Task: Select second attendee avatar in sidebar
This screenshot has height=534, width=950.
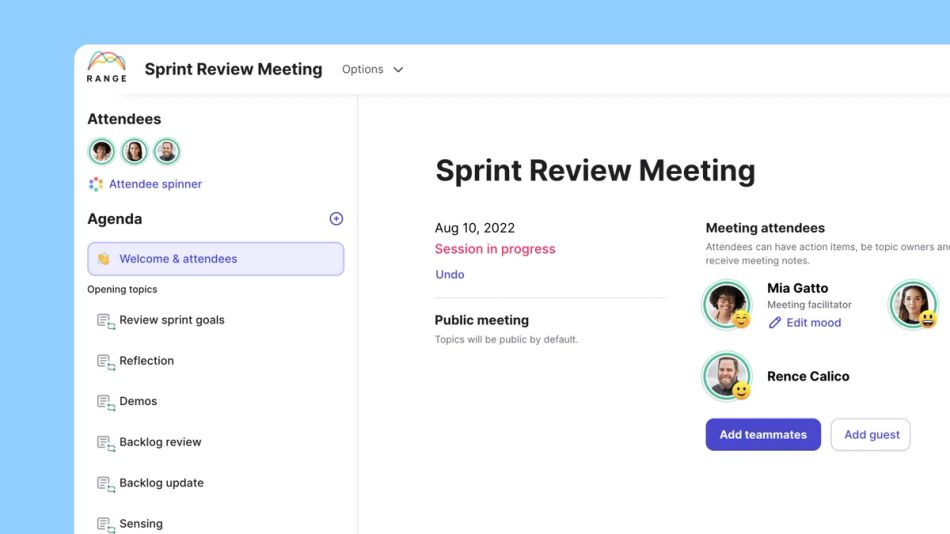Action: click(134, 151)
